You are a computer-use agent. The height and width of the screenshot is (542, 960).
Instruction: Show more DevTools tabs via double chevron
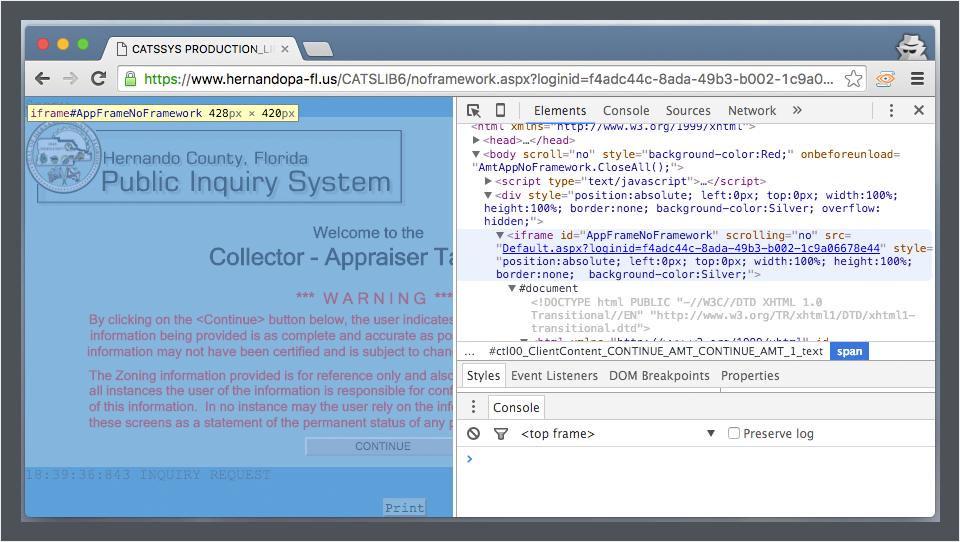[797, 111]
